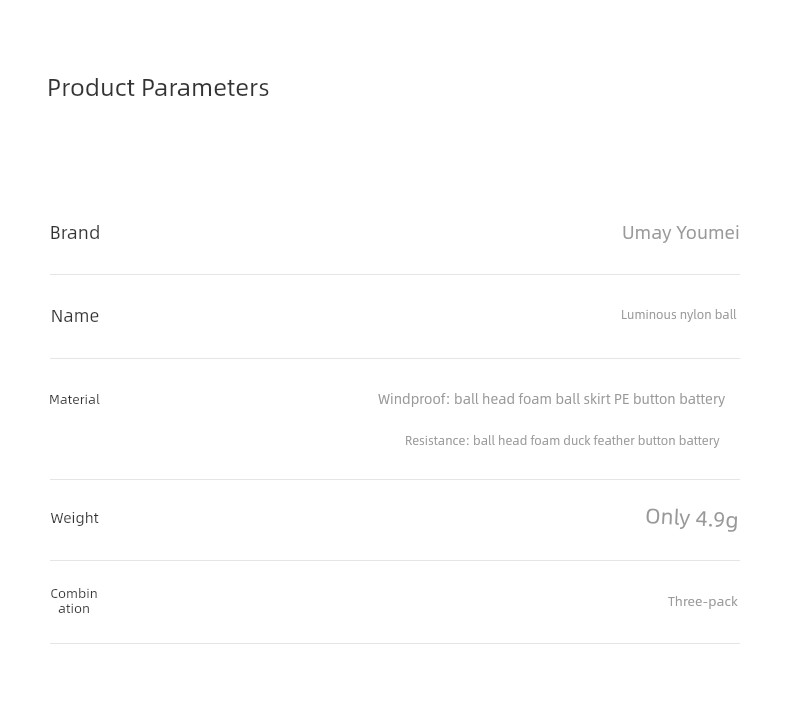Click the Luminous nylon ball value
Screen dimensions: 790x713
[679, 315]
